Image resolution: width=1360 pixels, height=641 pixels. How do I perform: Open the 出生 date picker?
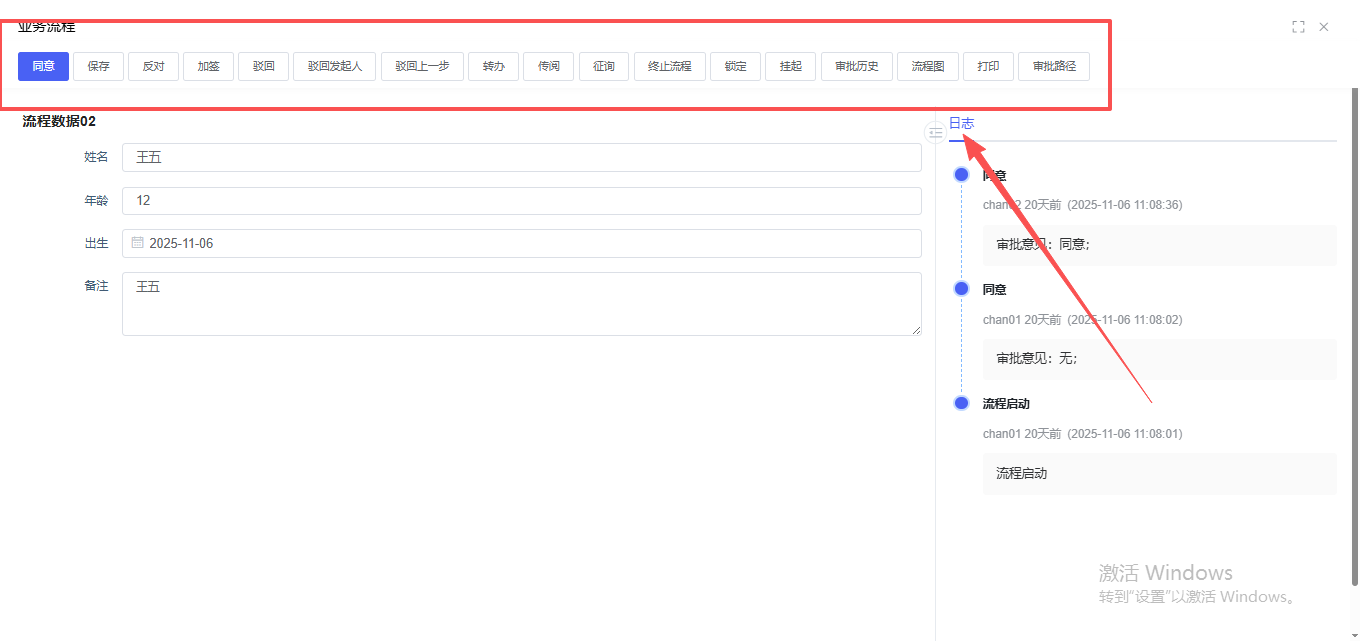(521, 243)
